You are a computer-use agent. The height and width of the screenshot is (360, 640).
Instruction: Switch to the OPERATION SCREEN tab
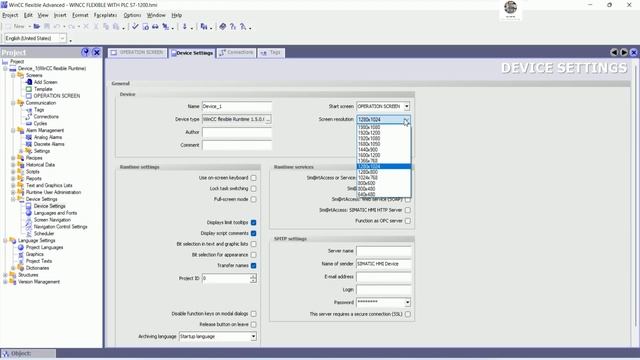click(x=138, y=53)
